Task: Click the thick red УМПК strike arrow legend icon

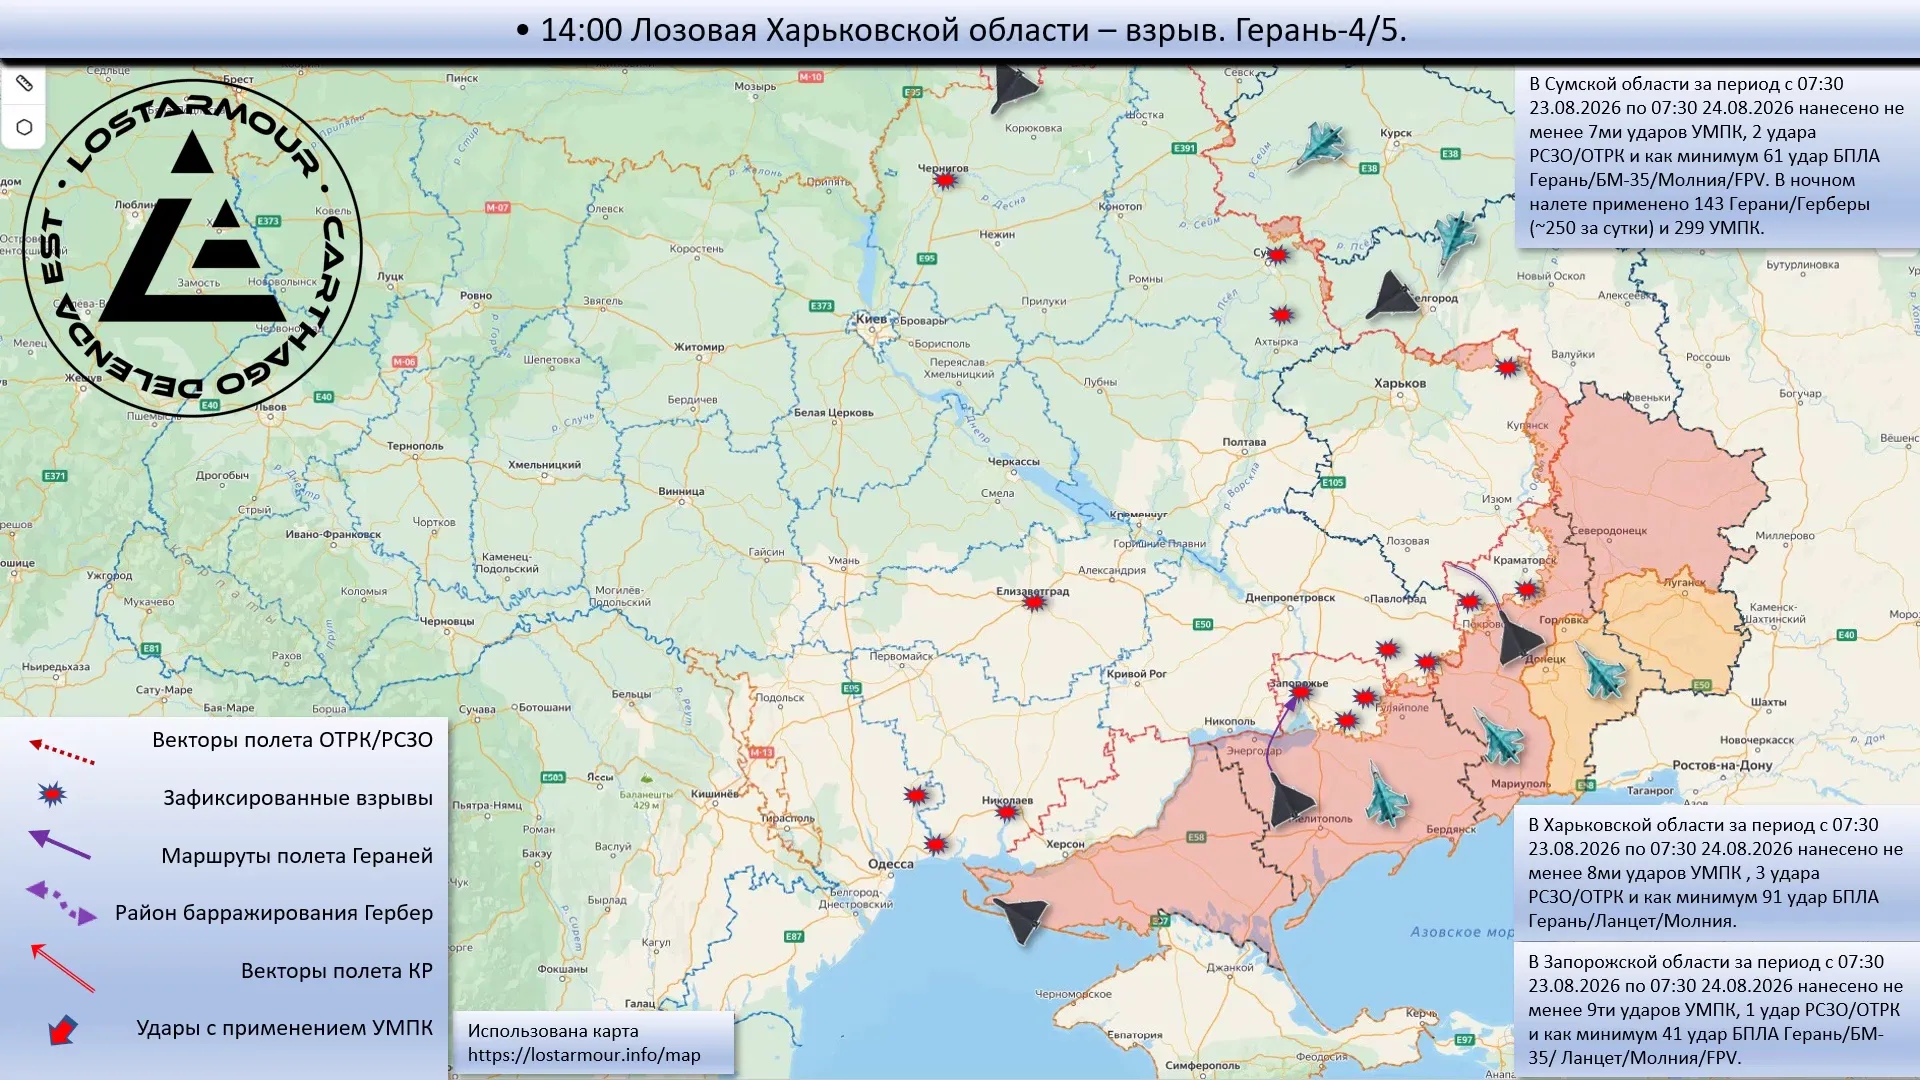Action: click(x=63, y=1030)
